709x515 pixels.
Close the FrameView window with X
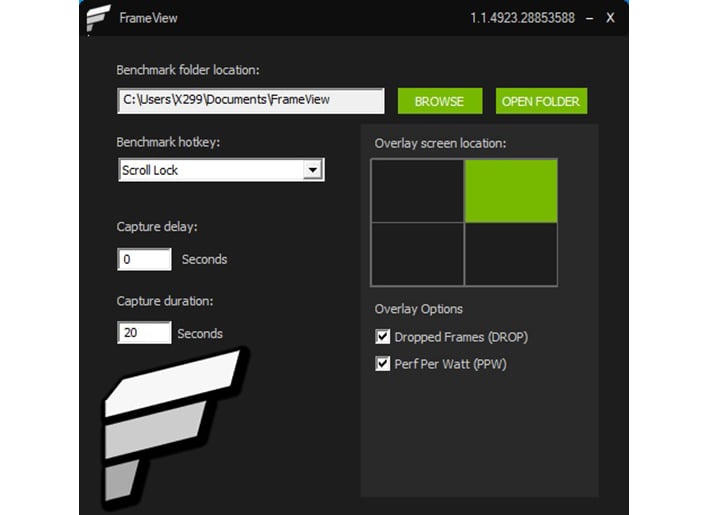tap(610, 18)
